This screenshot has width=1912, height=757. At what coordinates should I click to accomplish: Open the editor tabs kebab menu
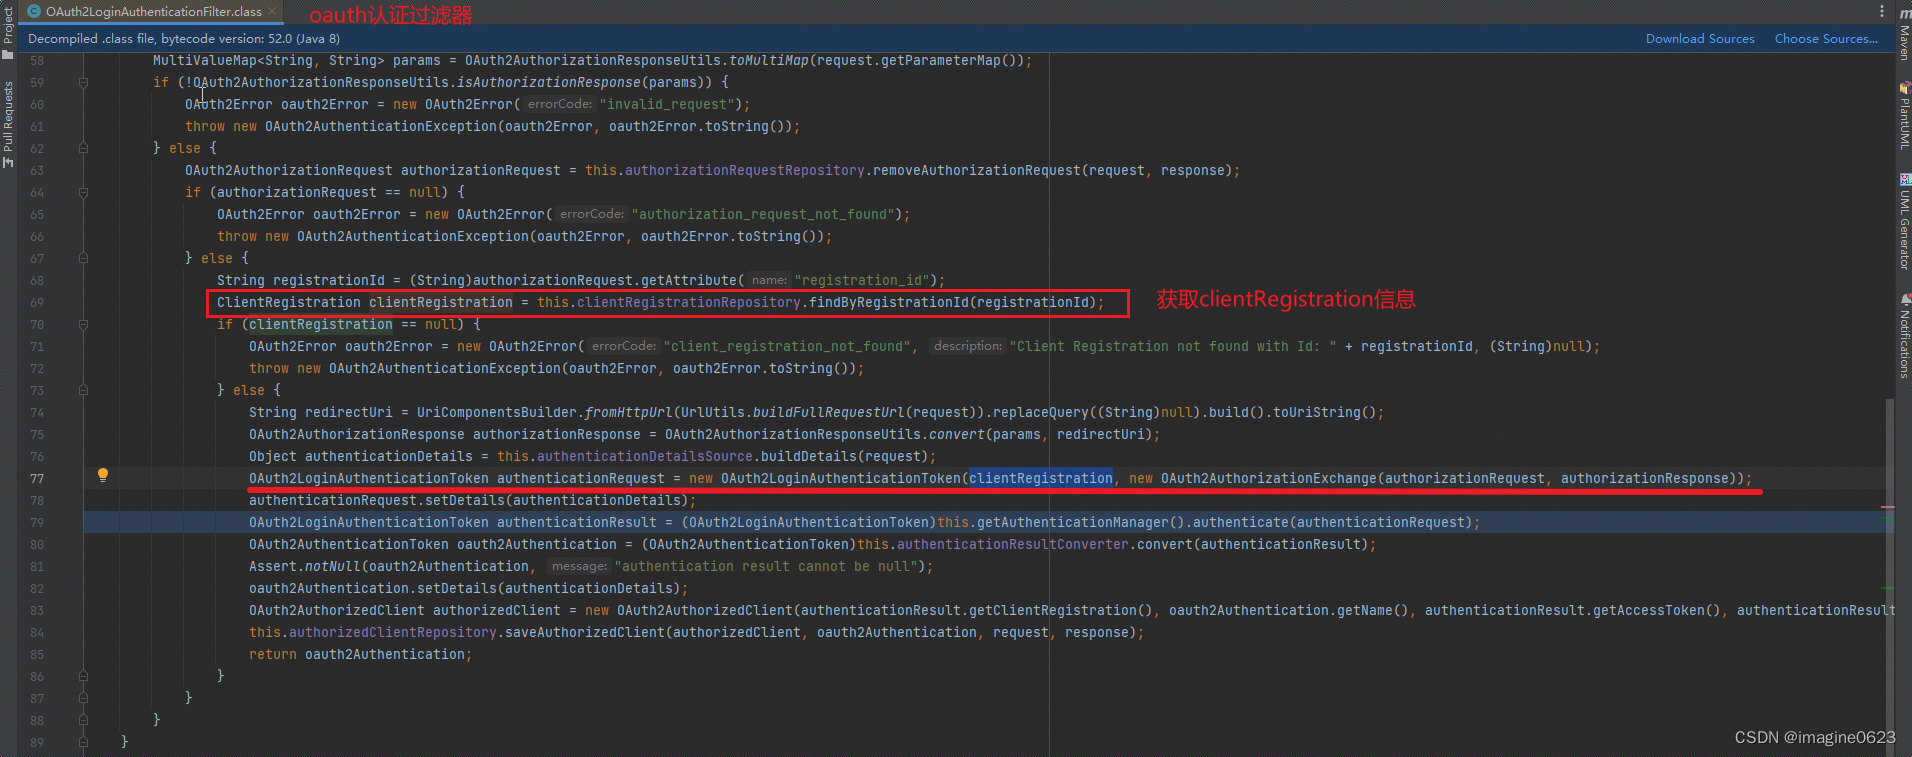click(1881, 11)
